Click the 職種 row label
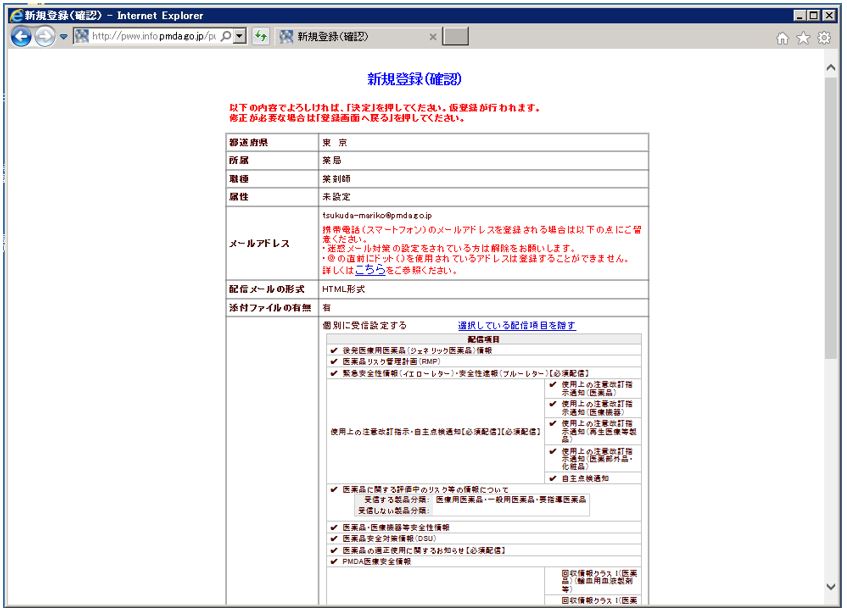The width and height of the screenshot is (847, 613). 239,179
